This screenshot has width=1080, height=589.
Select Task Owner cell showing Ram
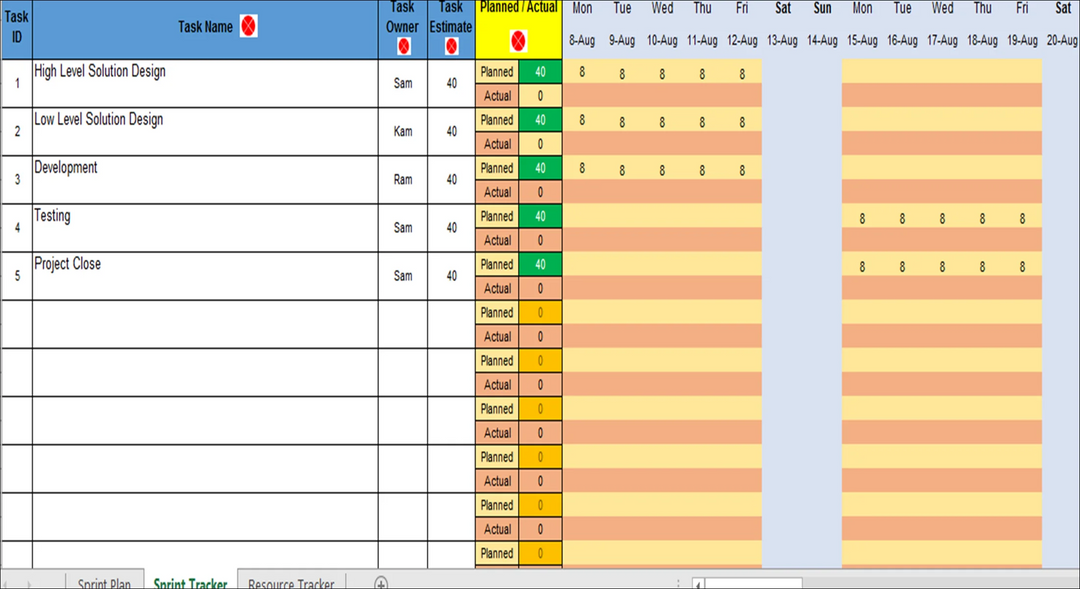402,180
